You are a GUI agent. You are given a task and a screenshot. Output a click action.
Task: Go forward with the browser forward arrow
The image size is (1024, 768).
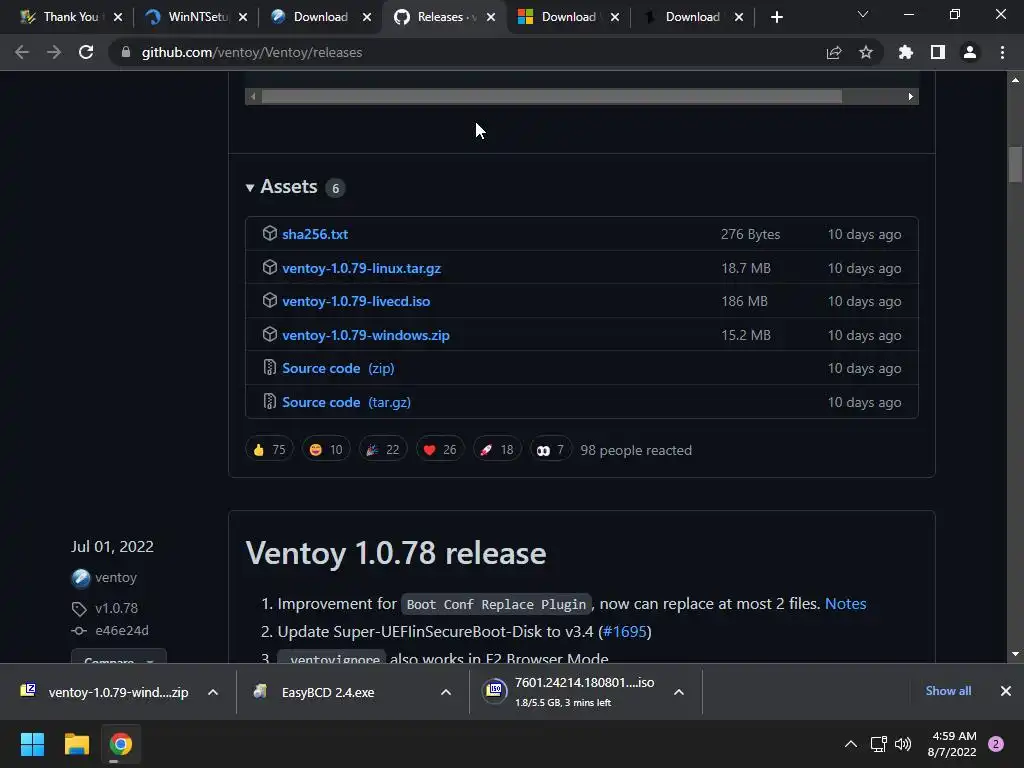pos(54,52)
